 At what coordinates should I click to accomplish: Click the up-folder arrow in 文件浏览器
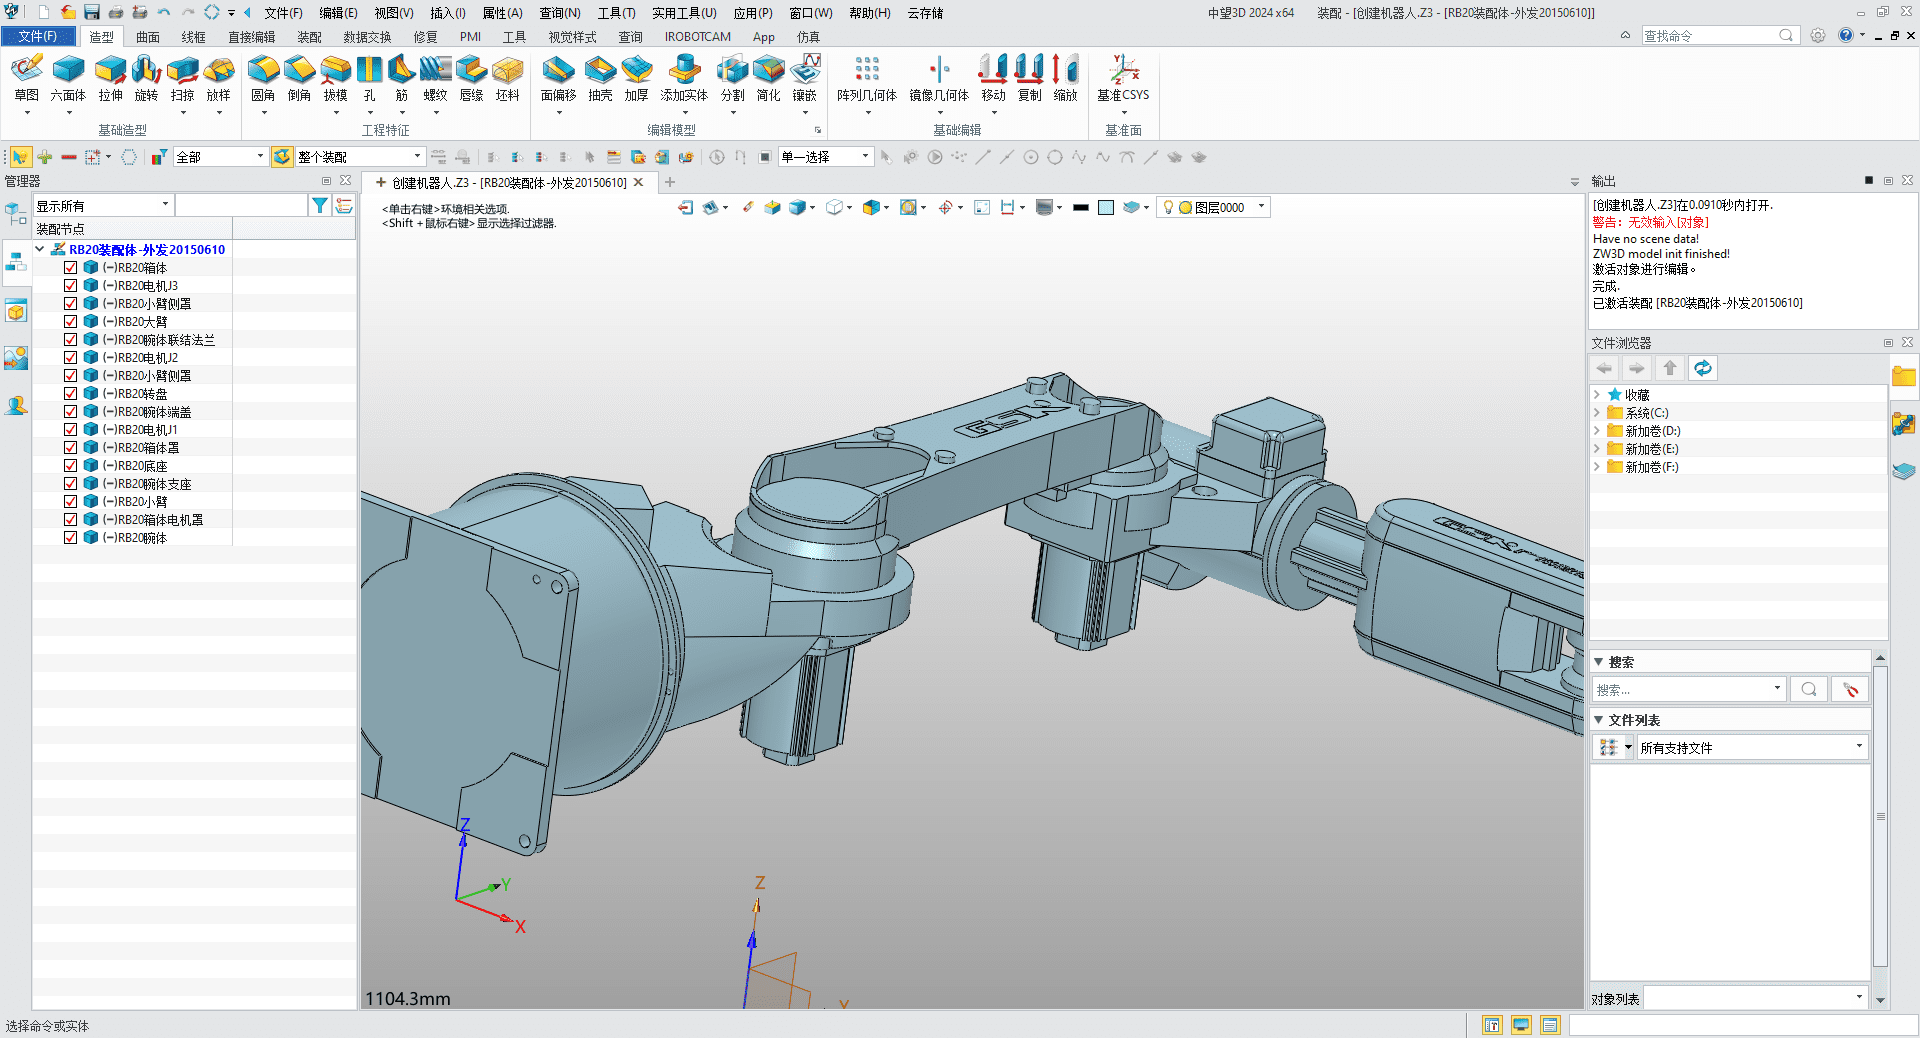pyautogui.click(x=1670, y=368)
